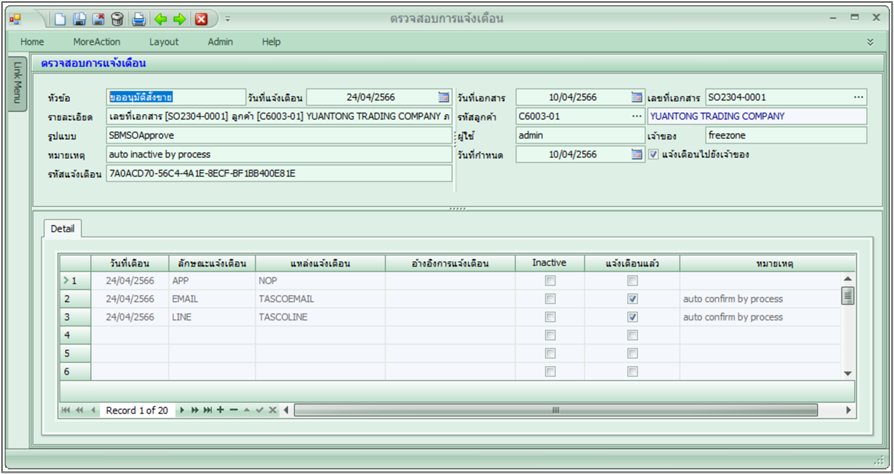894x474 pixels.
Task: Check Inactive box for the APP row
Action: [550, 282]
